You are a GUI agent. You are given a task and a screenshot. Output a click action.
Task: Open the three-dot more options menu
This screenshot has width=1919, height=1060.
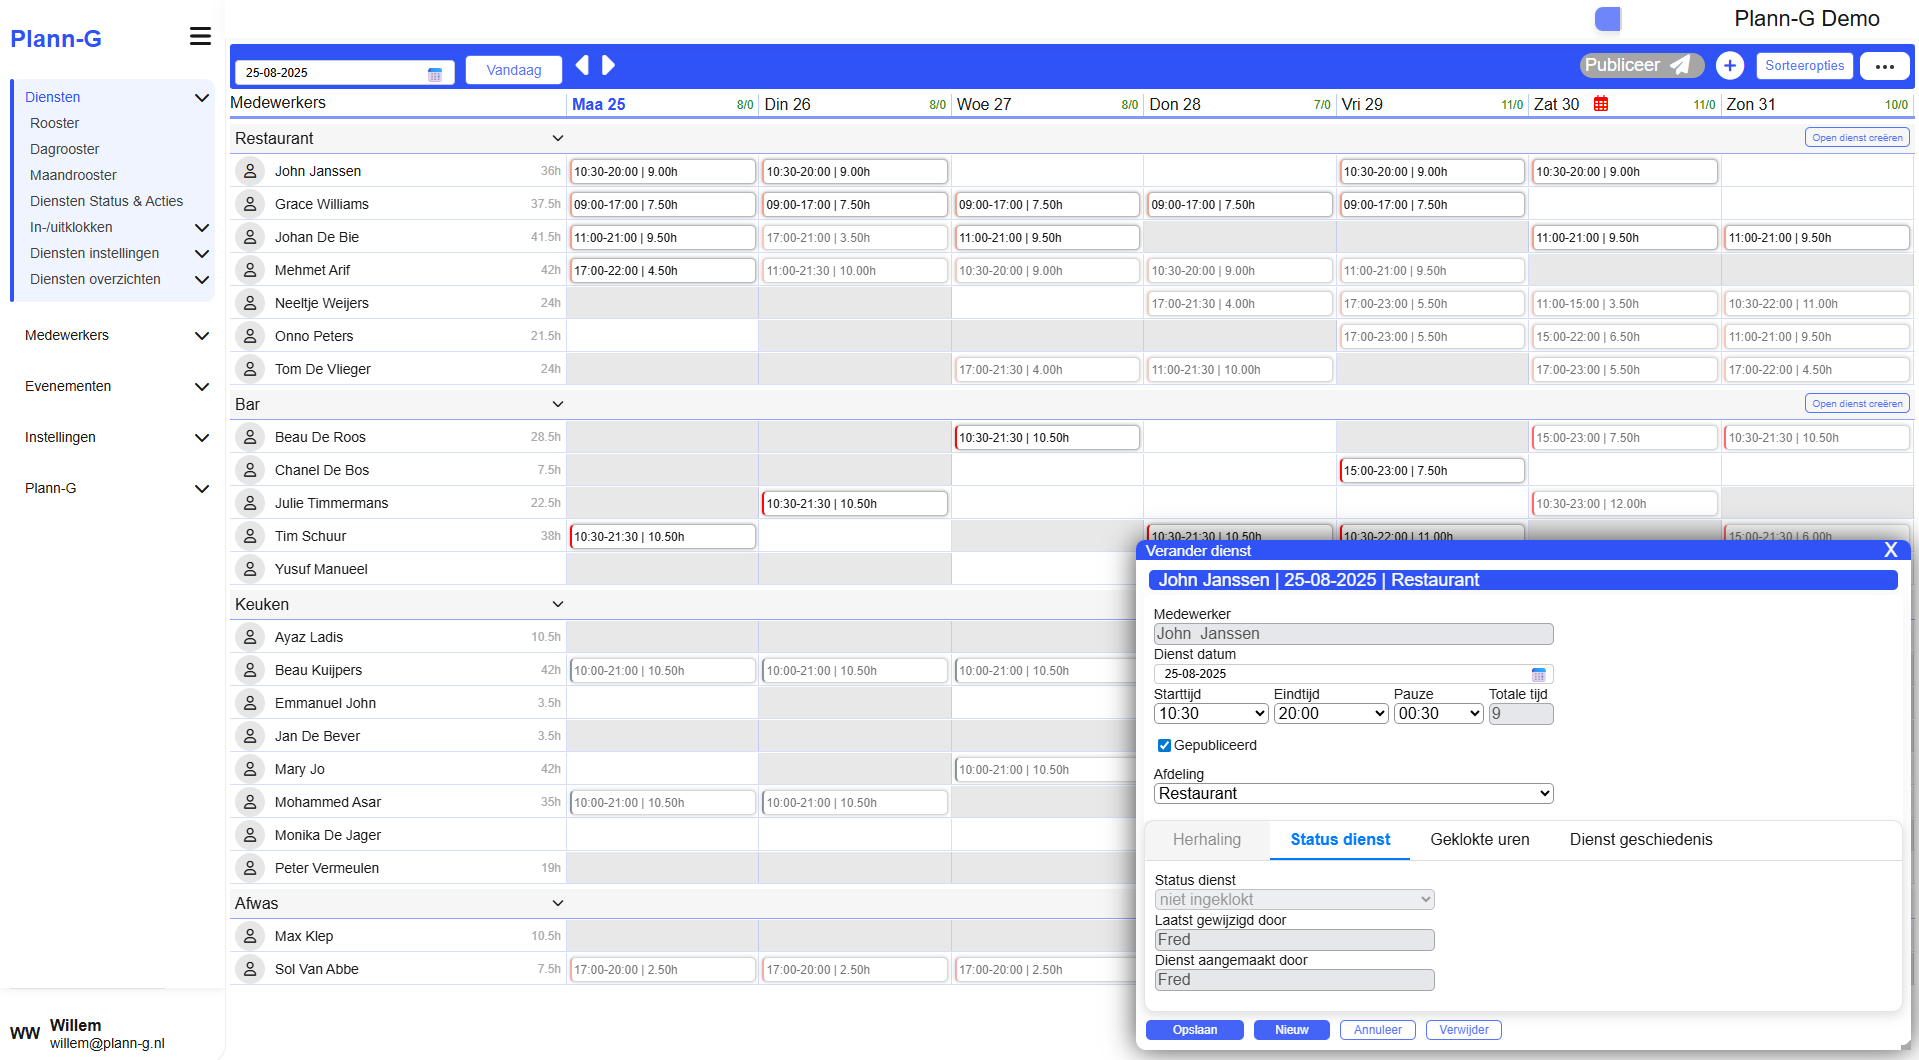pyautogui.click(x=1885, y=66)
